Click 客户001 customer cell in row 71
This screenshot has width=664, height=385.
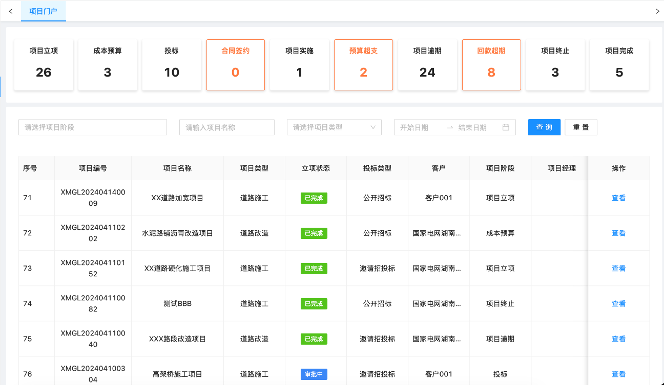click(439, 198)
